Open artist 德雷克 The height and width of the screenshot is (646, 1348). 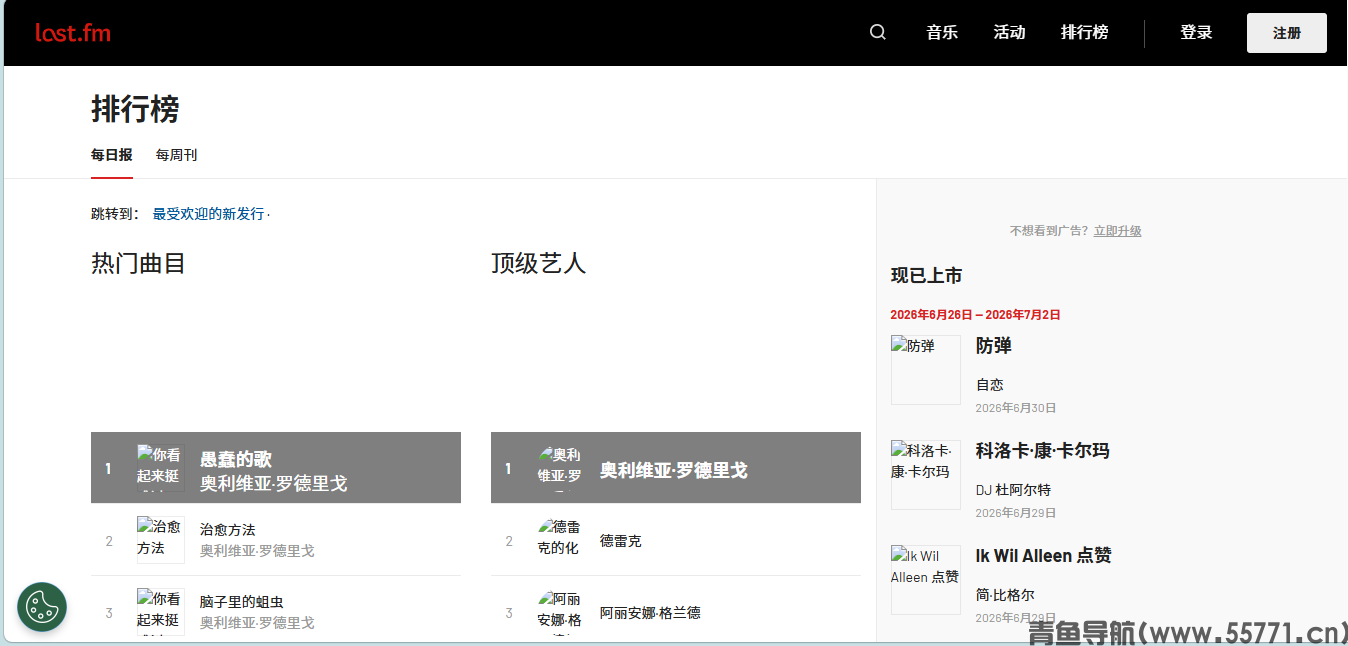coord(621,541)
